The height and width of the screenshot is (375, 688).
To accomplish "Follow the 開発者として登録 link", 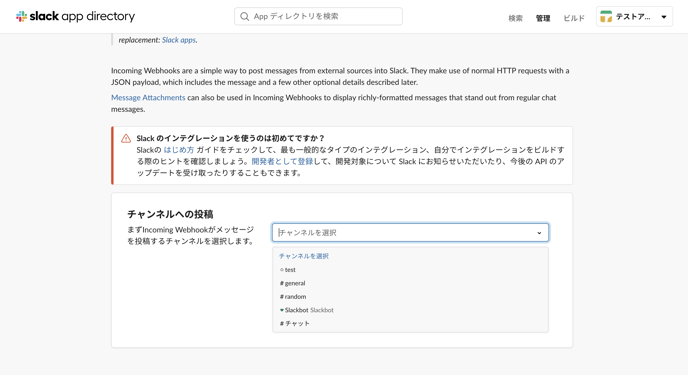I will coord(282,161).
